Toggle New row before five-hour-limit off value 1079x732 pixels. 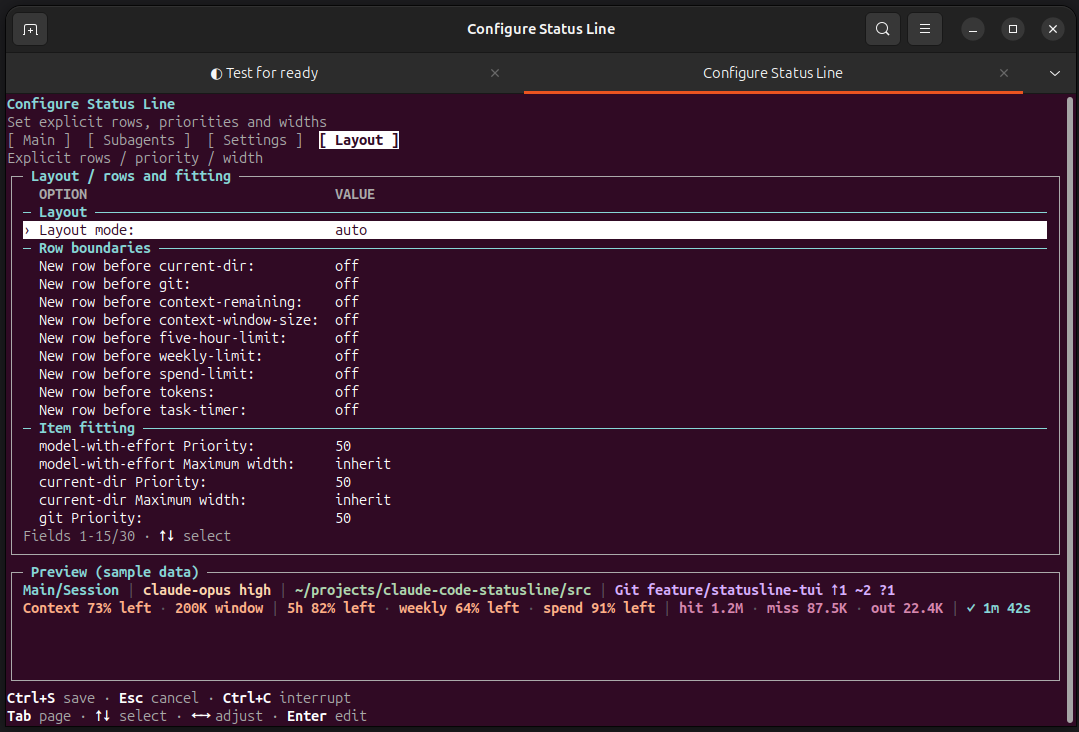coord(347,338)
